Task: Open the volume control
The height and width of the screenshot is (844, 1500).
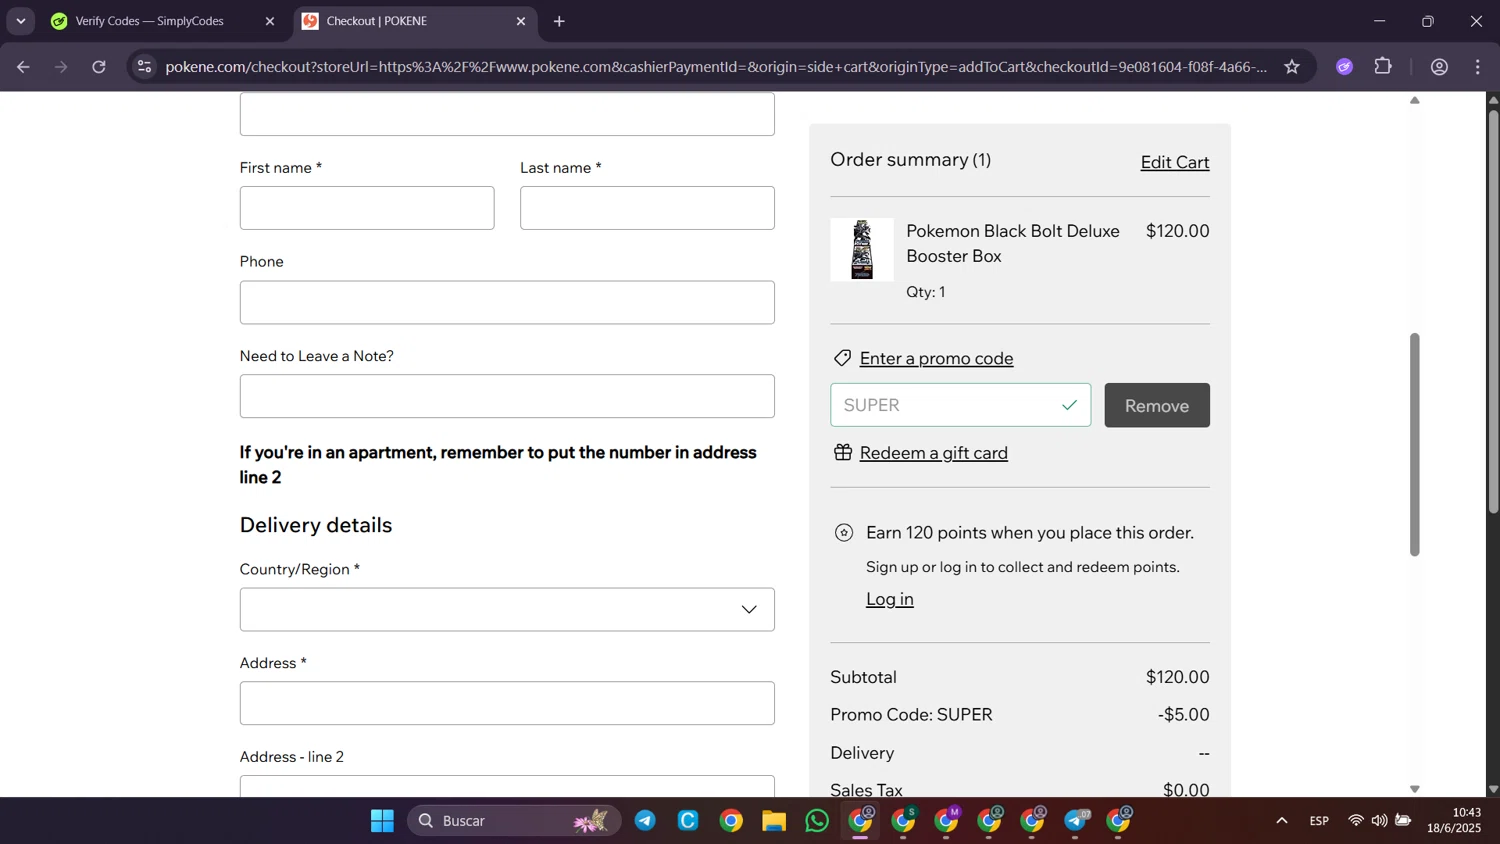Action: click(x=1379, y=821)
